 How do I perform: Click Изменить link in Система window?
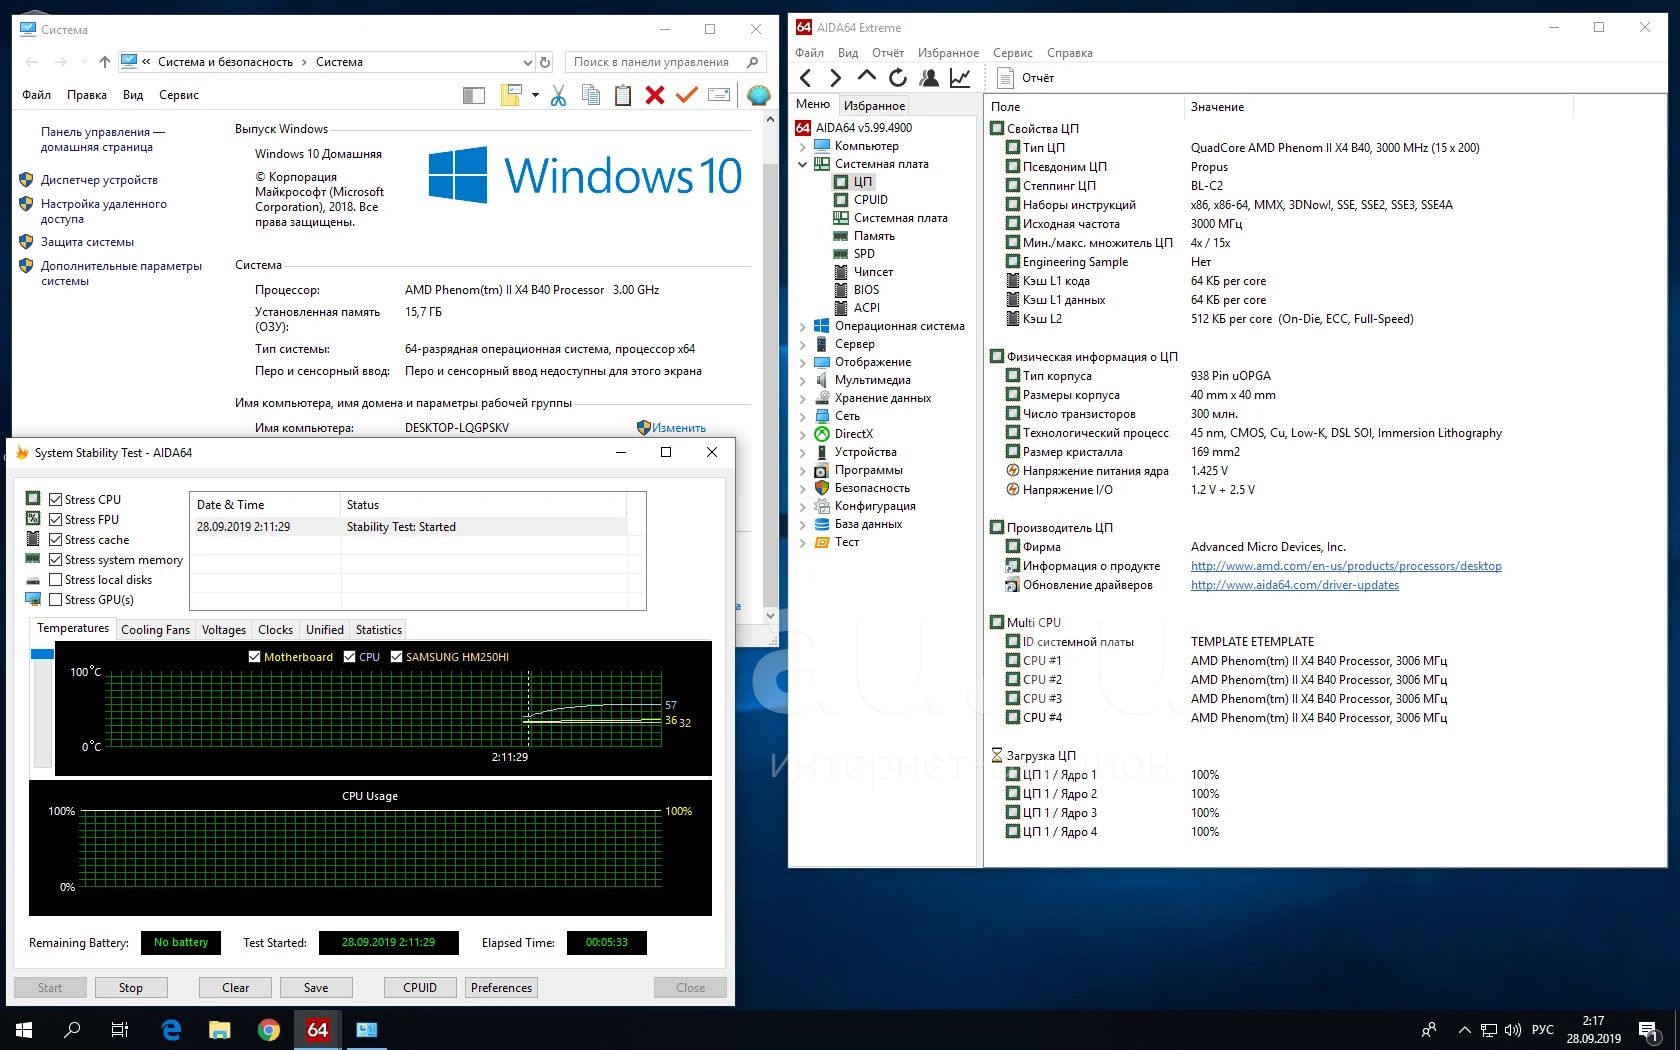click(678, 428)
